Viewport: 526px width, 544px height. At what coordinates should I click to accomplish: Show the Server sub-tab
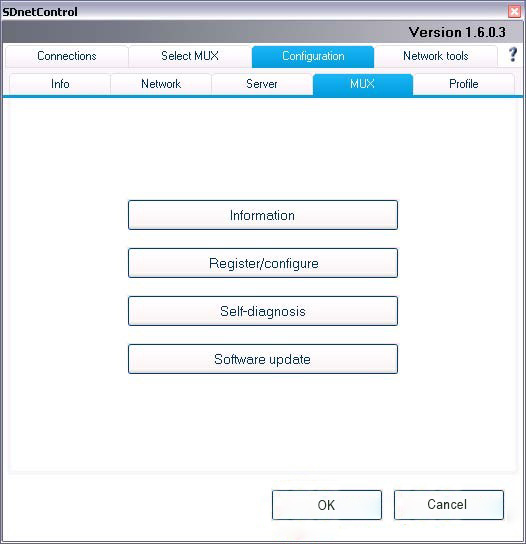[262, 84]
